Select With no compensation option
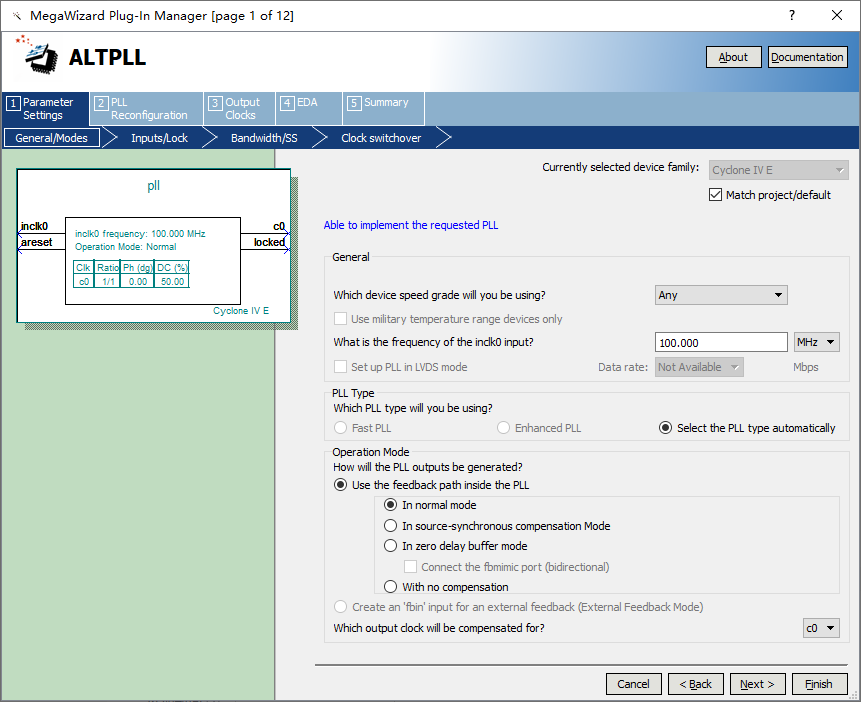Image resolution: width=861 pixels, height=702 pixels. pos(390,587)
